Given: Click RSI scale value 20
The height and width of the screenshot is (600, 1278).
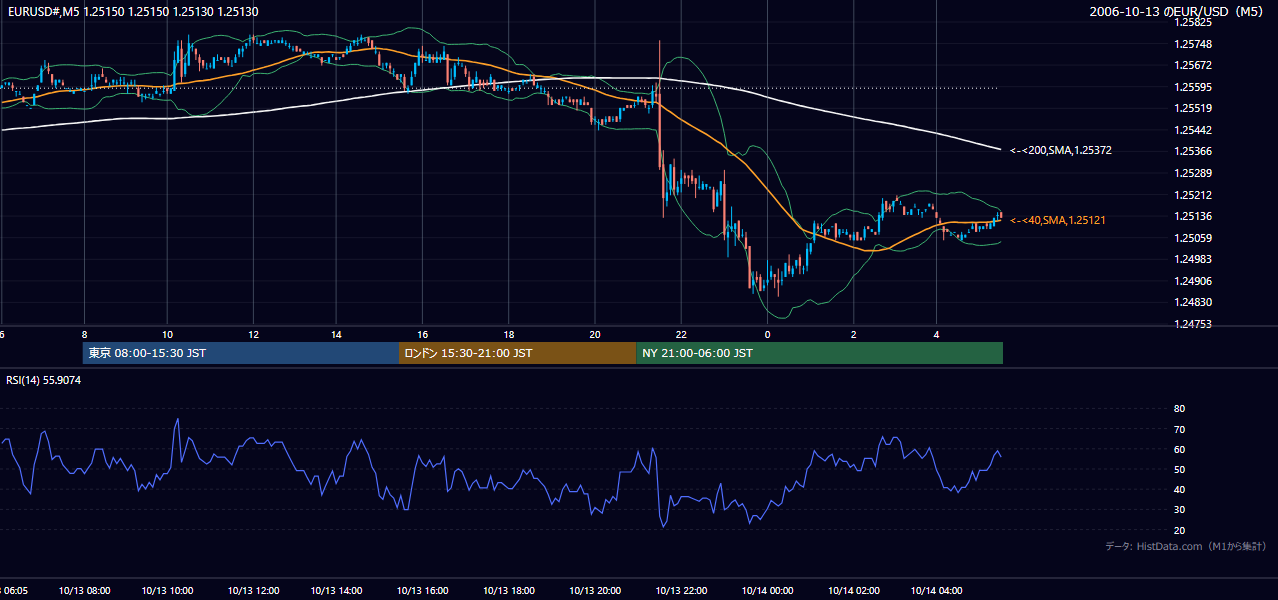Looking at the screenshot, I should (x=1179, y=530).
